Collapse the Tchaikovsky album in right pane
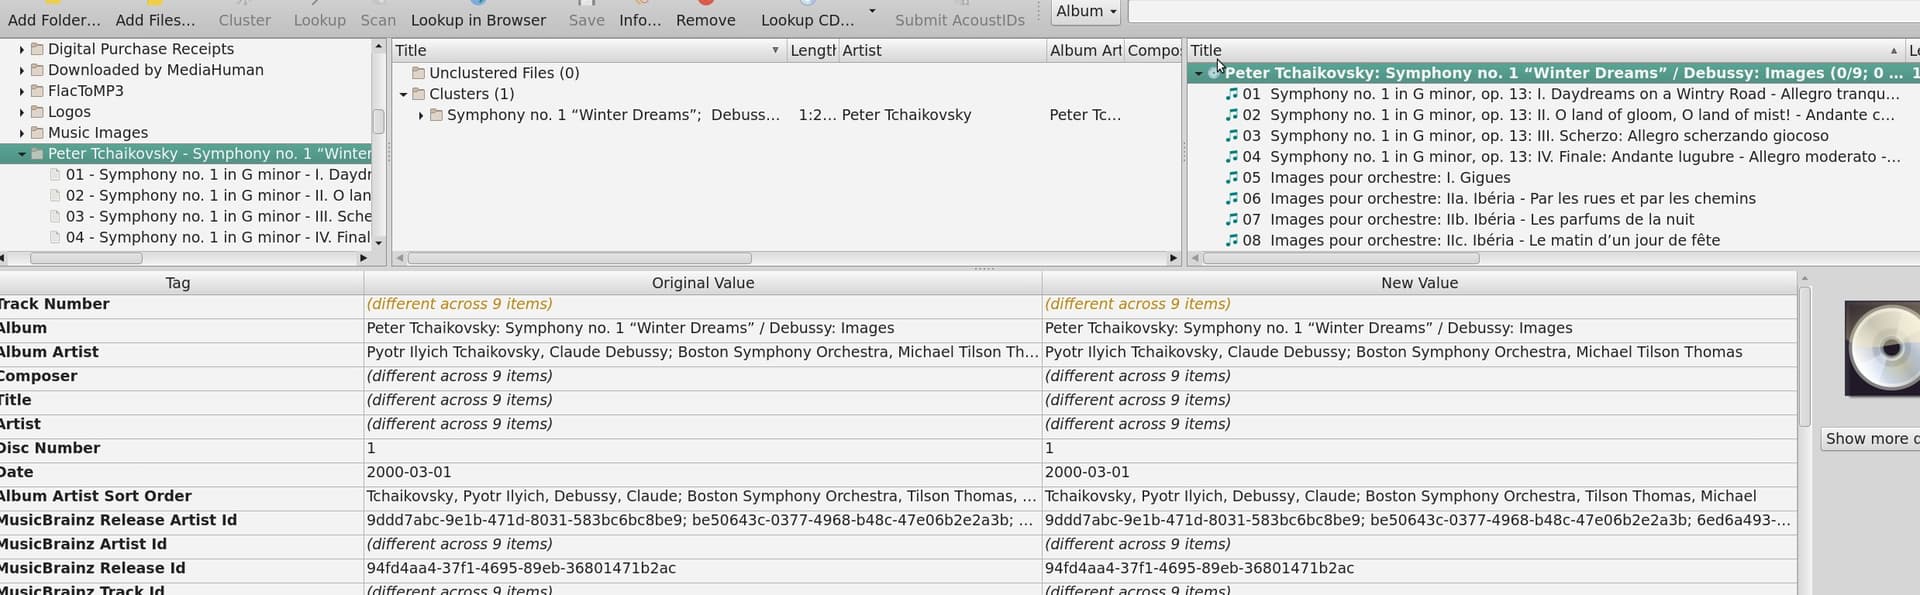Viewport: 1920px width, 595px height. pos(1198,74)
